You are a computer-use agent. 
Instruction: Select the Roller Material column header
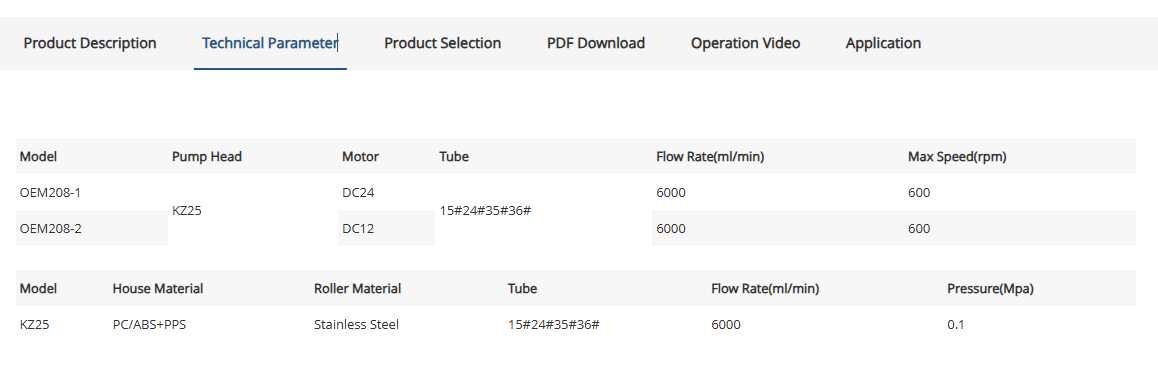pos(357,288)
